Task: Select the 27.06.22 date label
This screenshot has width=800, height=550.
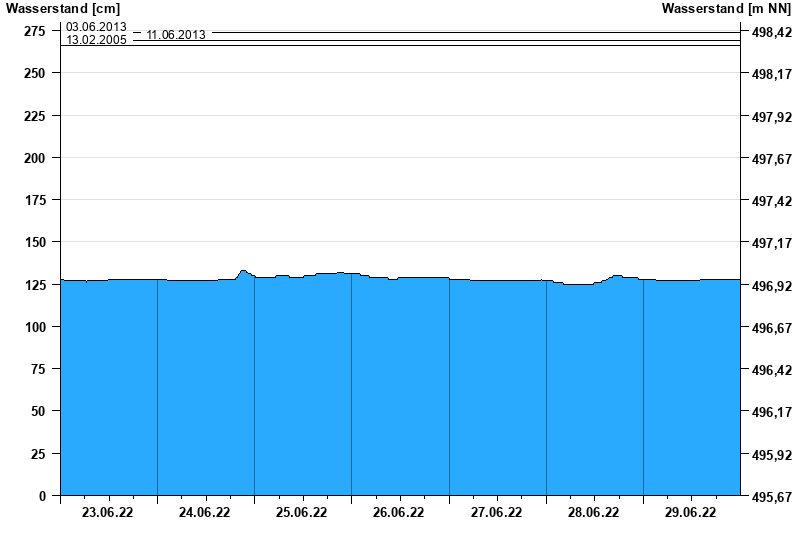Action: point(496,513)
